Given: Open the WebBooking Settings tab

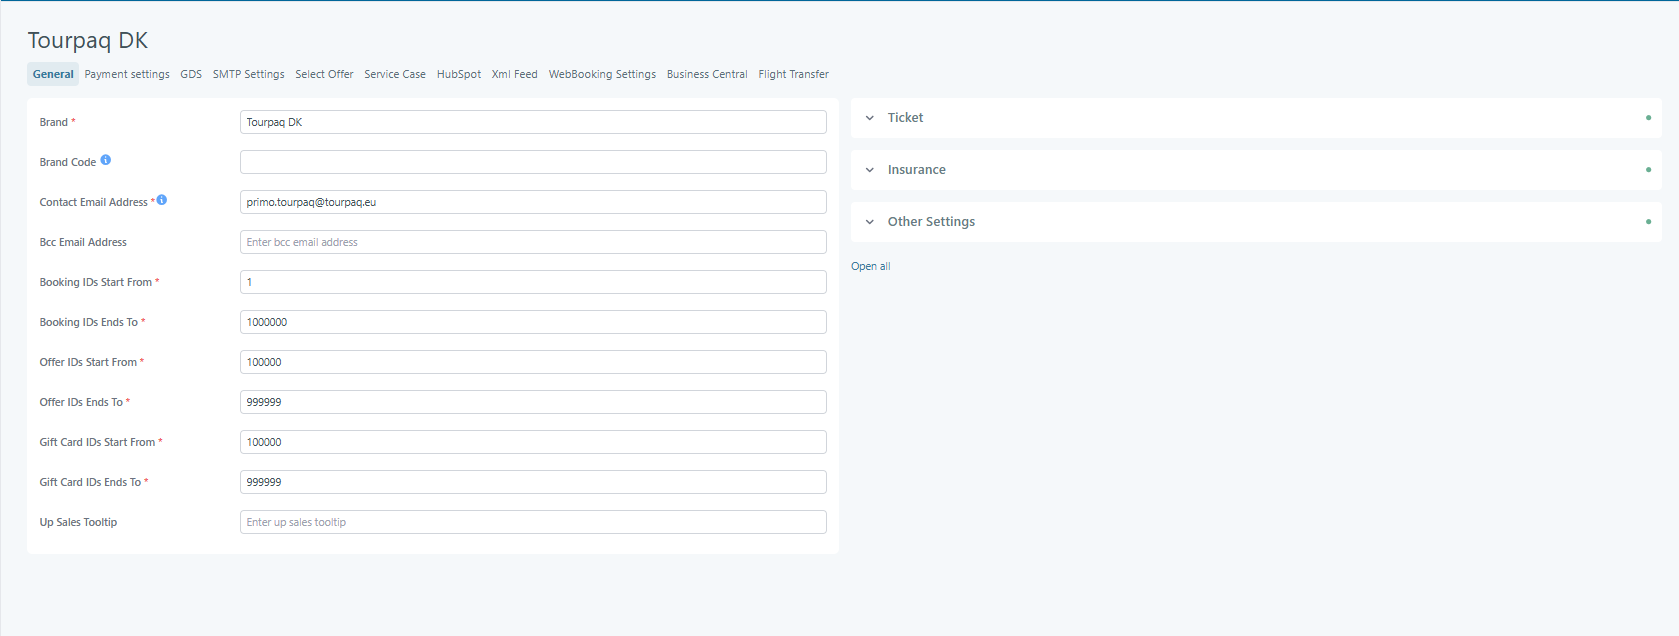Looking at the screenshot, I should [602, 74].
